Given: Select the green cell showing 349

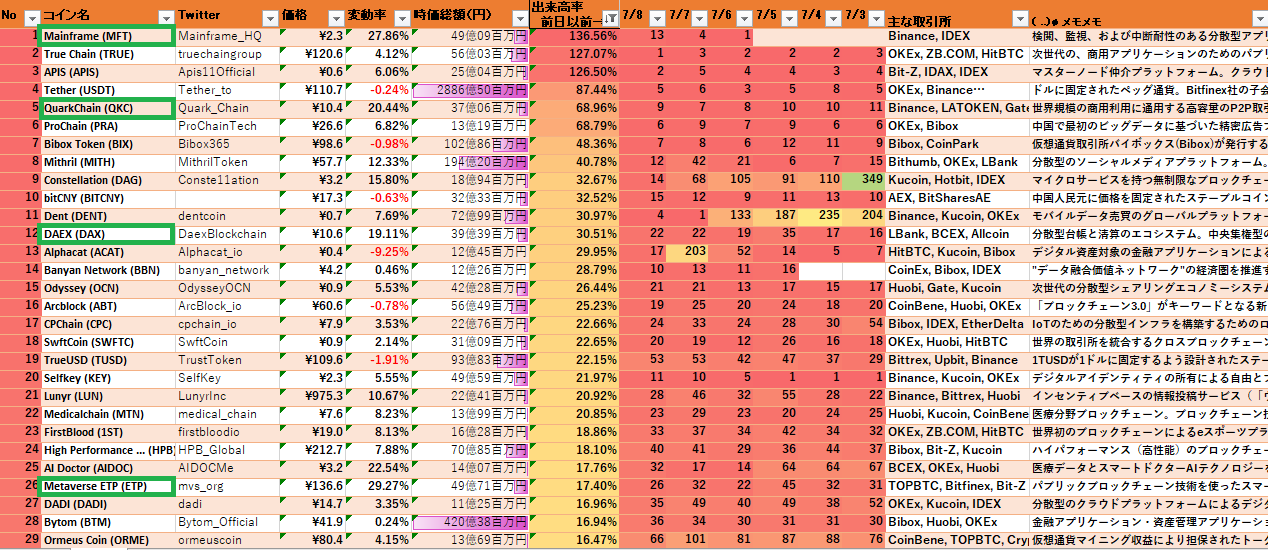Looking at the screenshot, I should tap(863, 180).
